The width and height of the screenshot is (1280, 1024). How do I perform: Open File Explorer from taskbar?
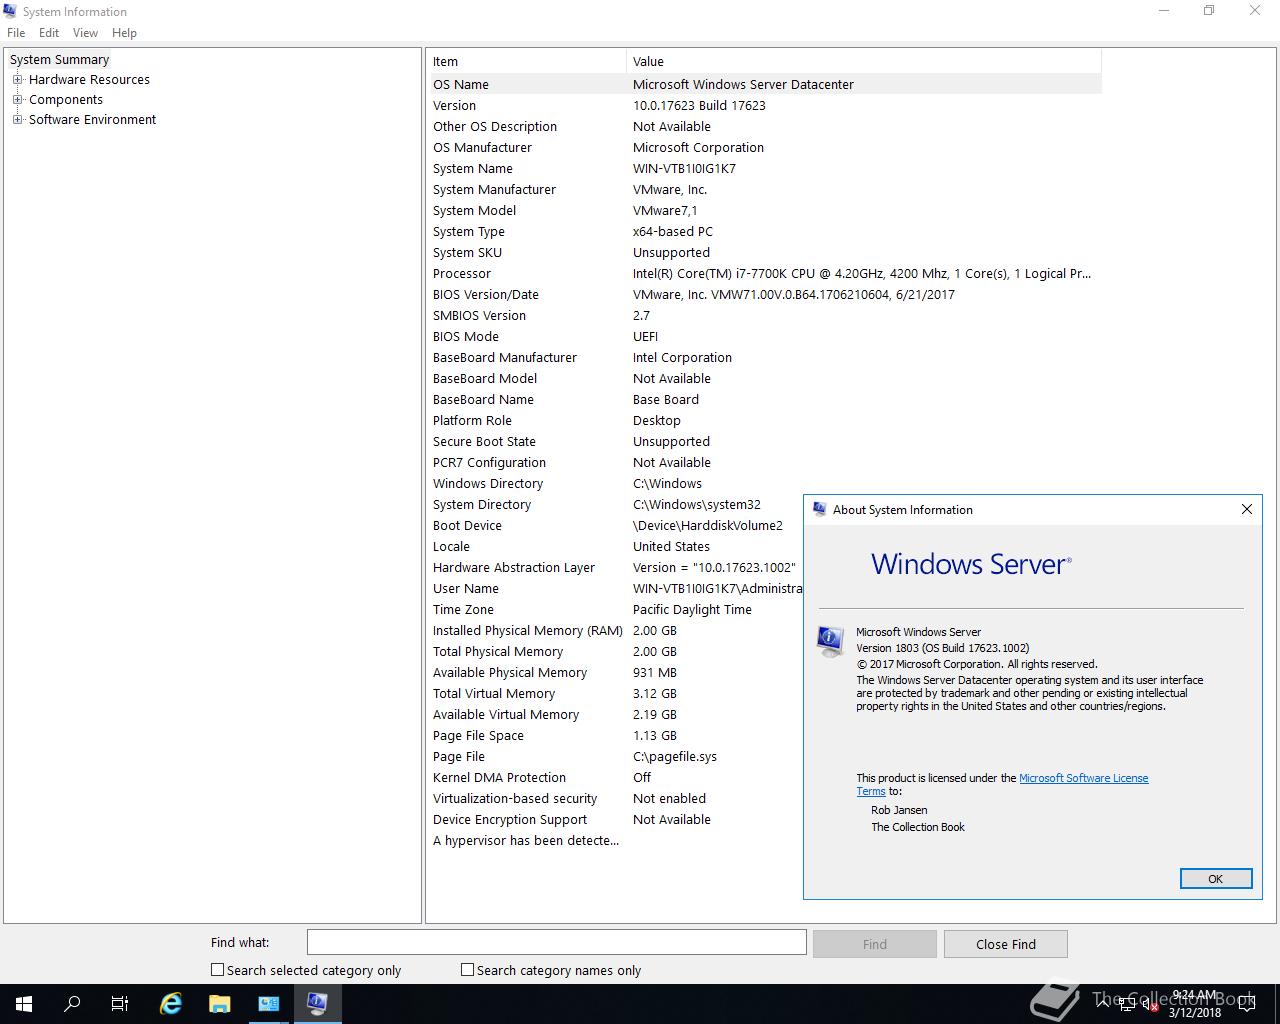(x=220, y=1004)
